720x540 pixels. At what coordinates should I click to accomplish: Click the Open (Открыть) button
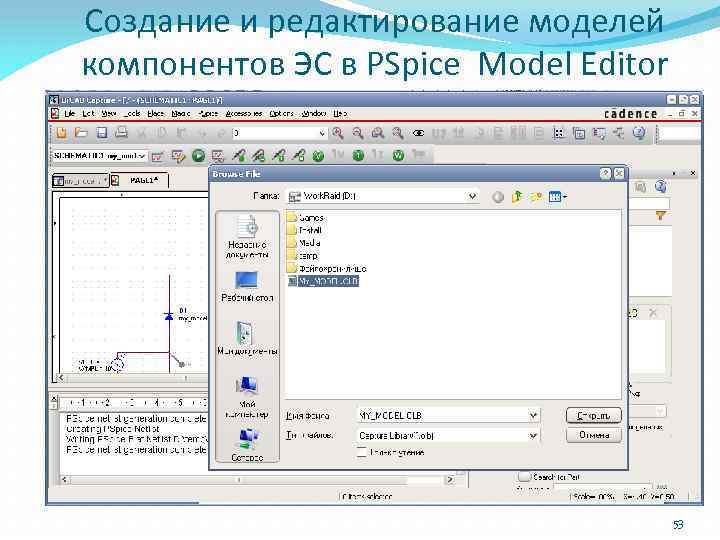tap(594, 416)
